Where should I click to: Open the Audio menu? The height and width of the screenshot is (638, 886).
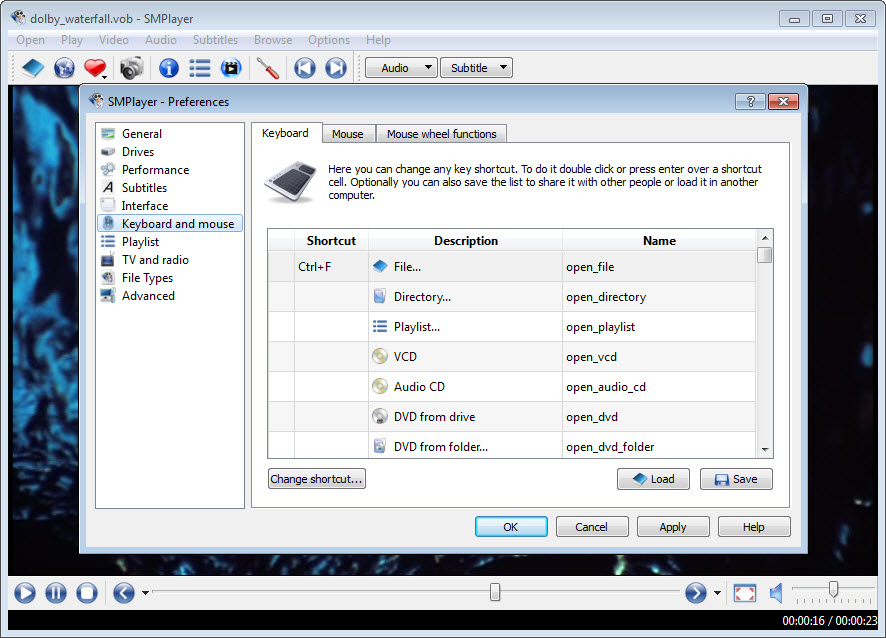tap(160, 40)
